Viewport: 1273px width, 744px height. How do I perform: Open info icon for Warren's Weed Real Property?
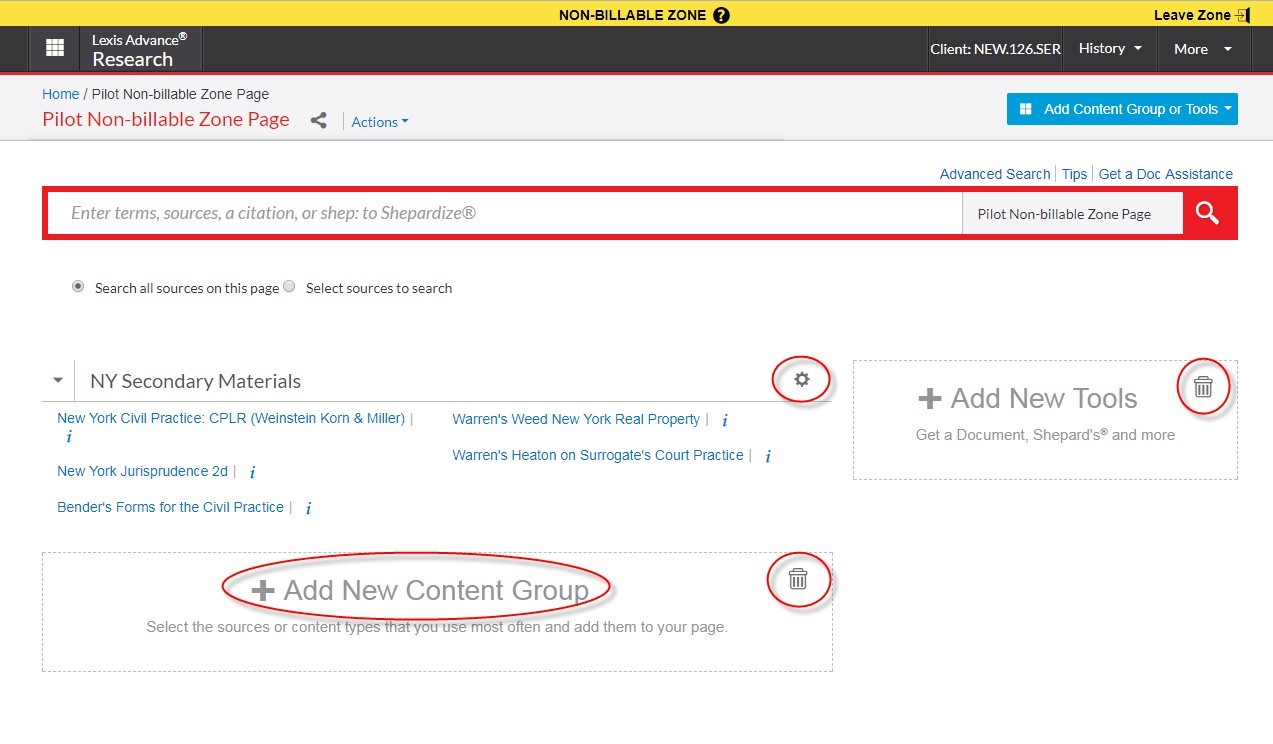click(724, 421)
